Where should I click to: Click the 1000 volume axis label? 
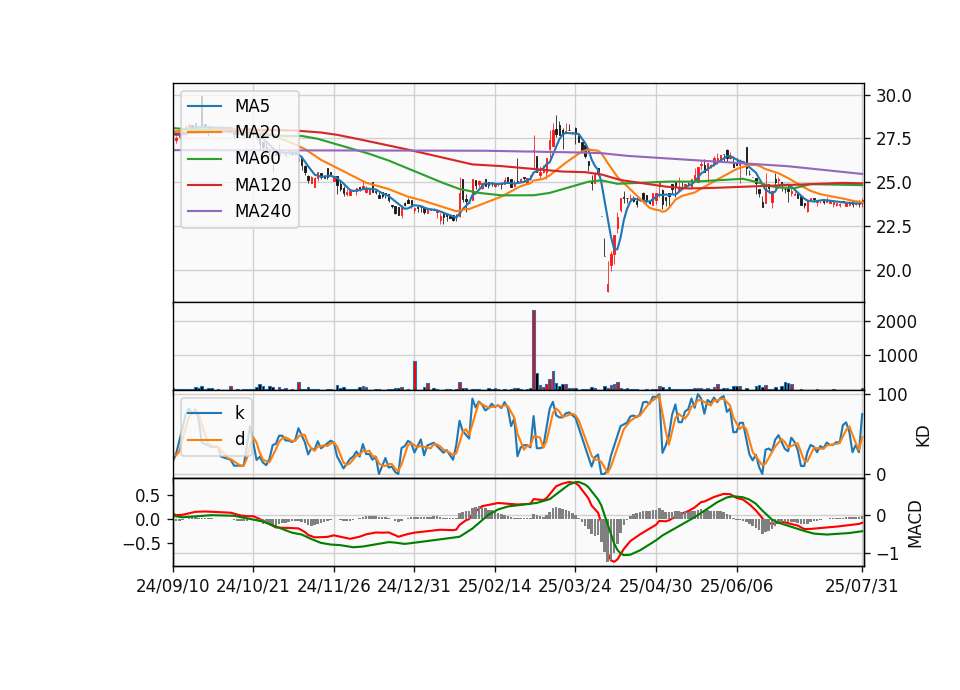[896, 356]
